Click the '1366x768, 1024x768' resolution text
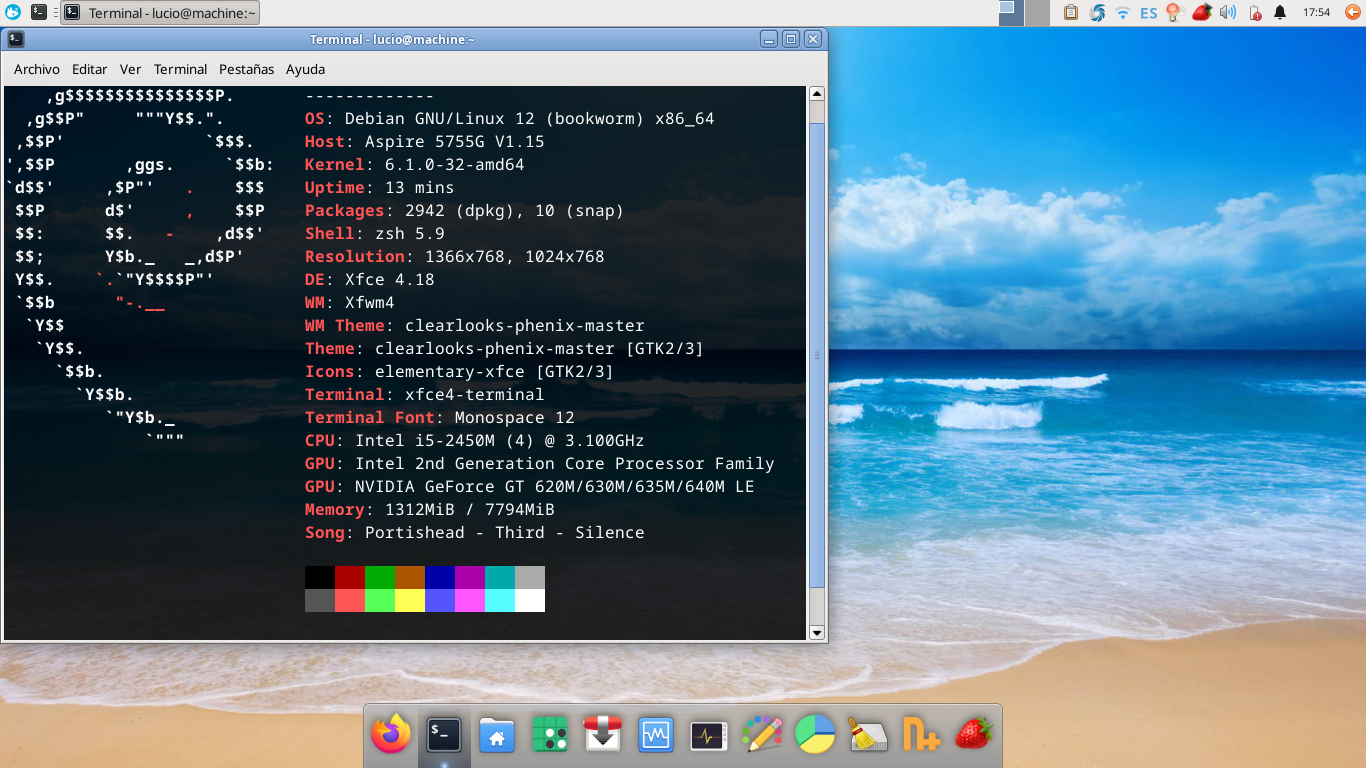Image resolution: width=1366 pixels, height=768 pixels. pos(515,256)
